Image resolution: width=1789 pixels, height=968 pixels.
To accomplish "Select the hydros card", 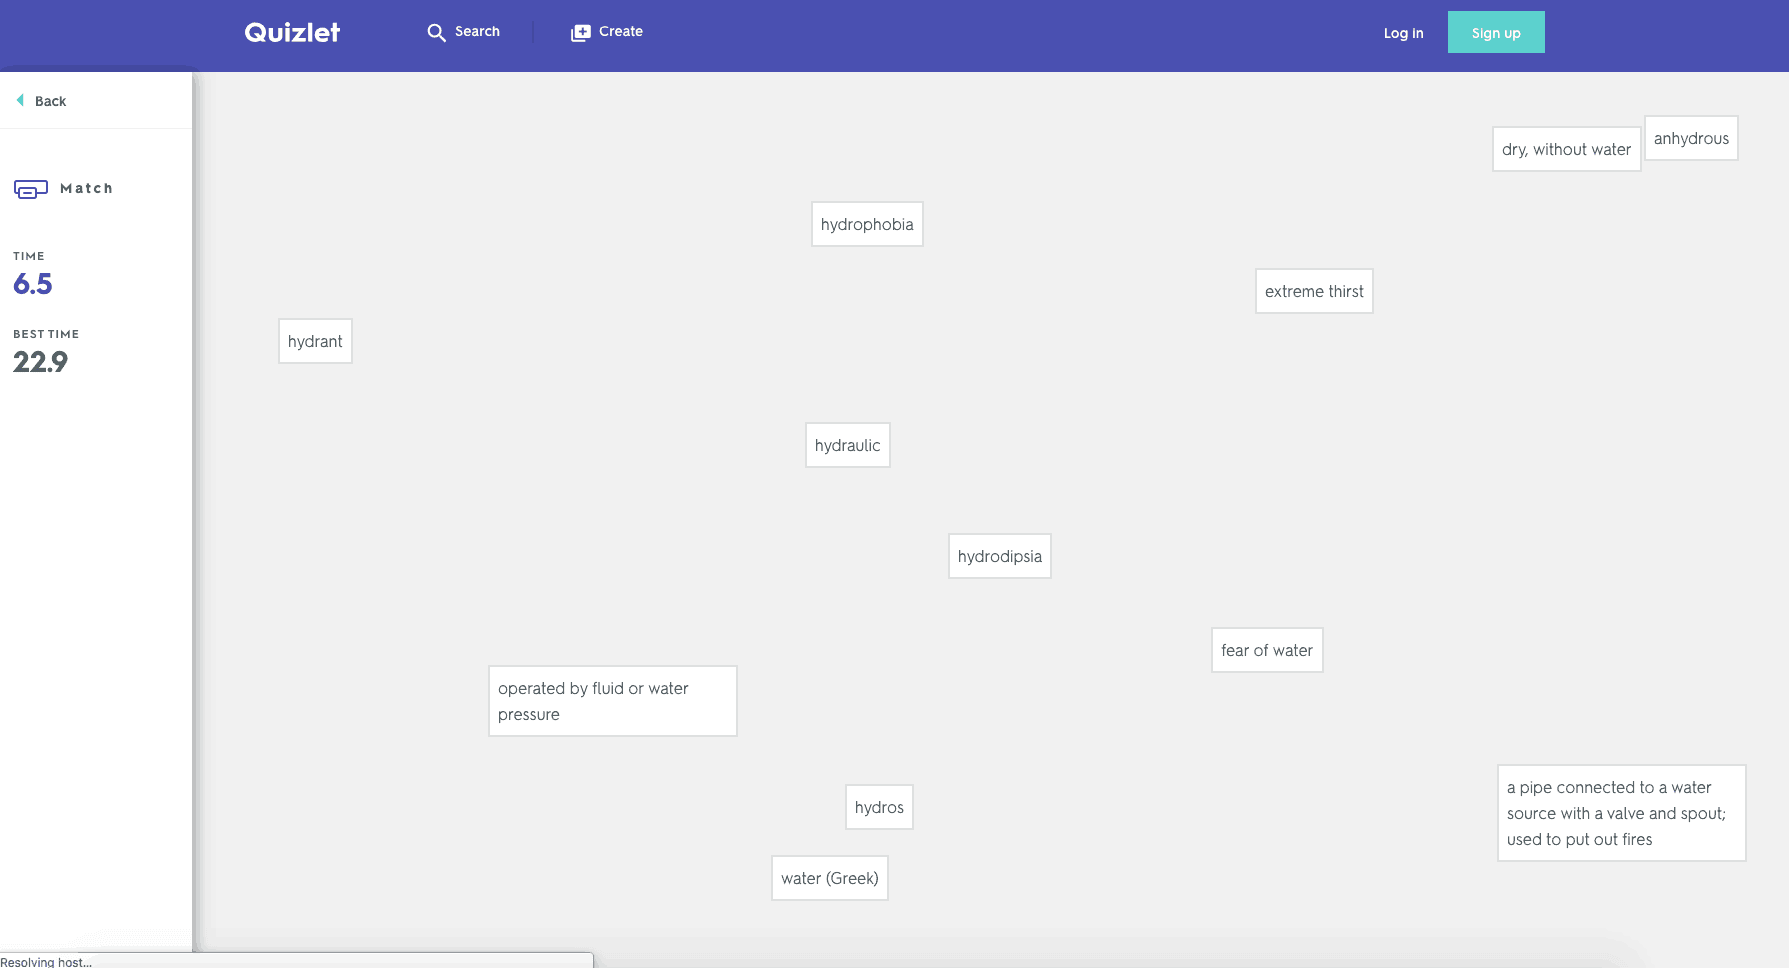I will coord(879,807).
